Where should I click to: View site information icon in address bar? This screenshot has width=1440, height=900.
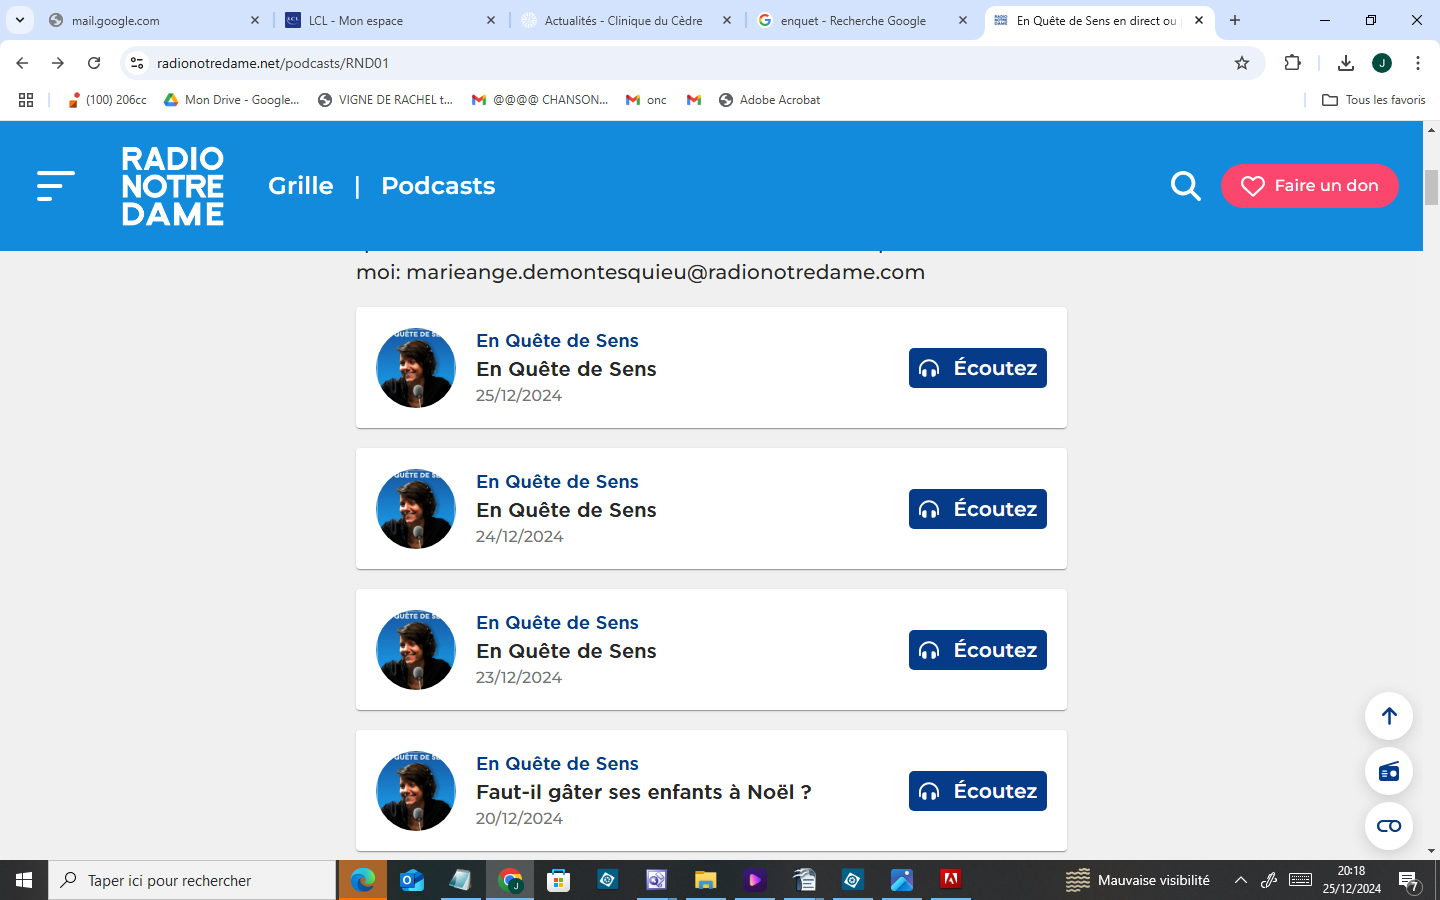coord(137,63)
